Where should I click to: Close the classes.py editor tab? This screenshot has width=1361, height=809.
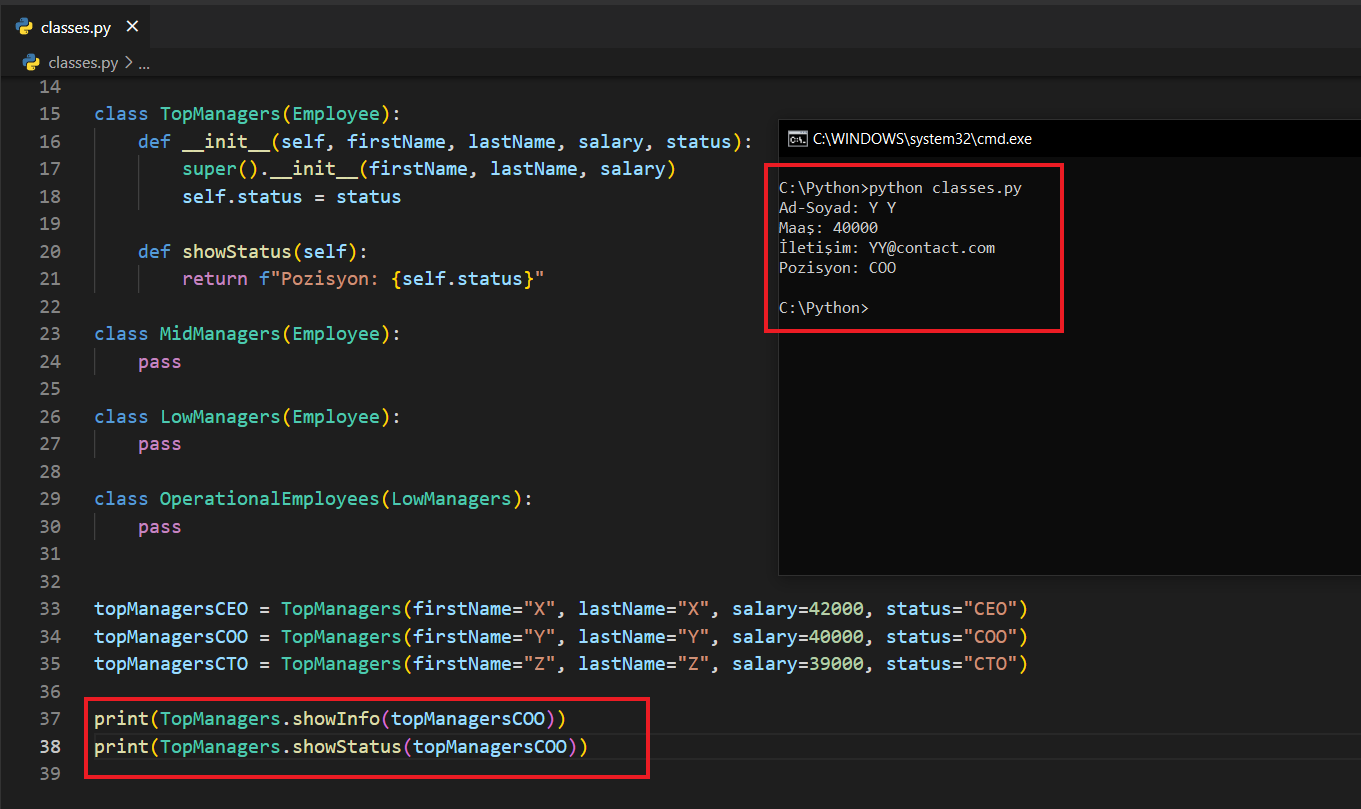[x=133, y=27]
